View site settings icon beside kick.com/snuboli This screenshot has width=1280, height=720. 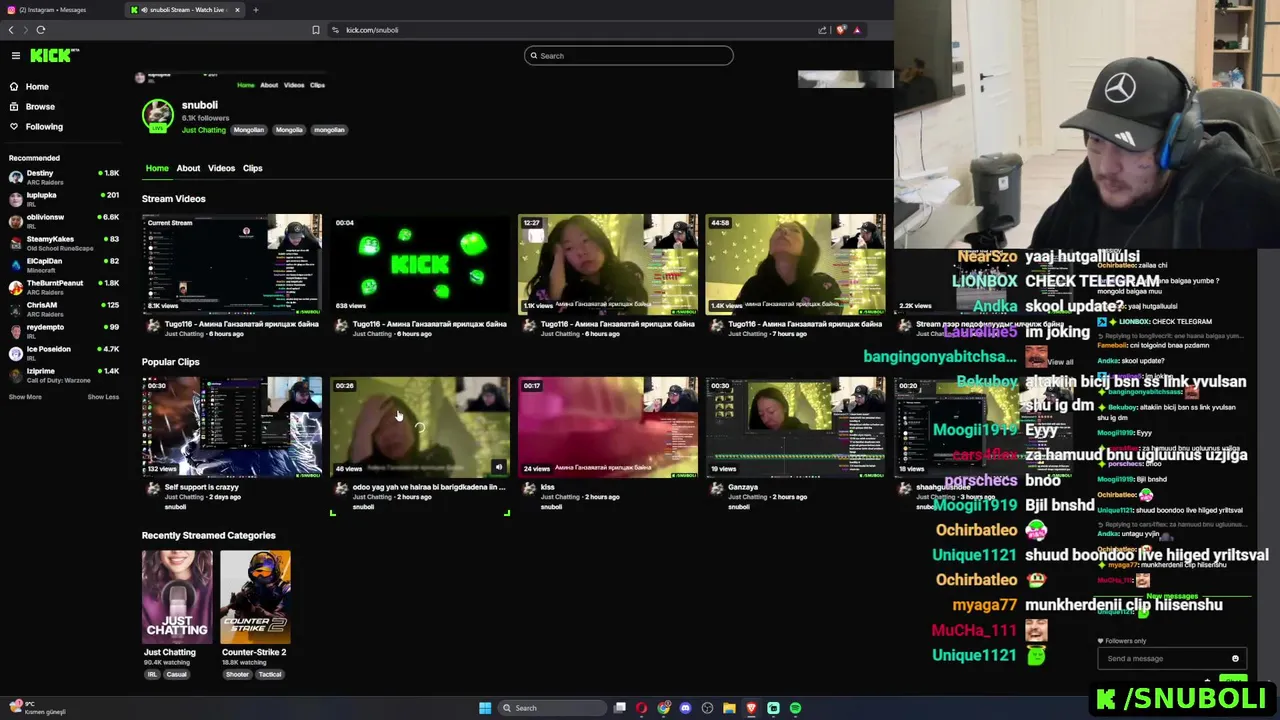335,30
